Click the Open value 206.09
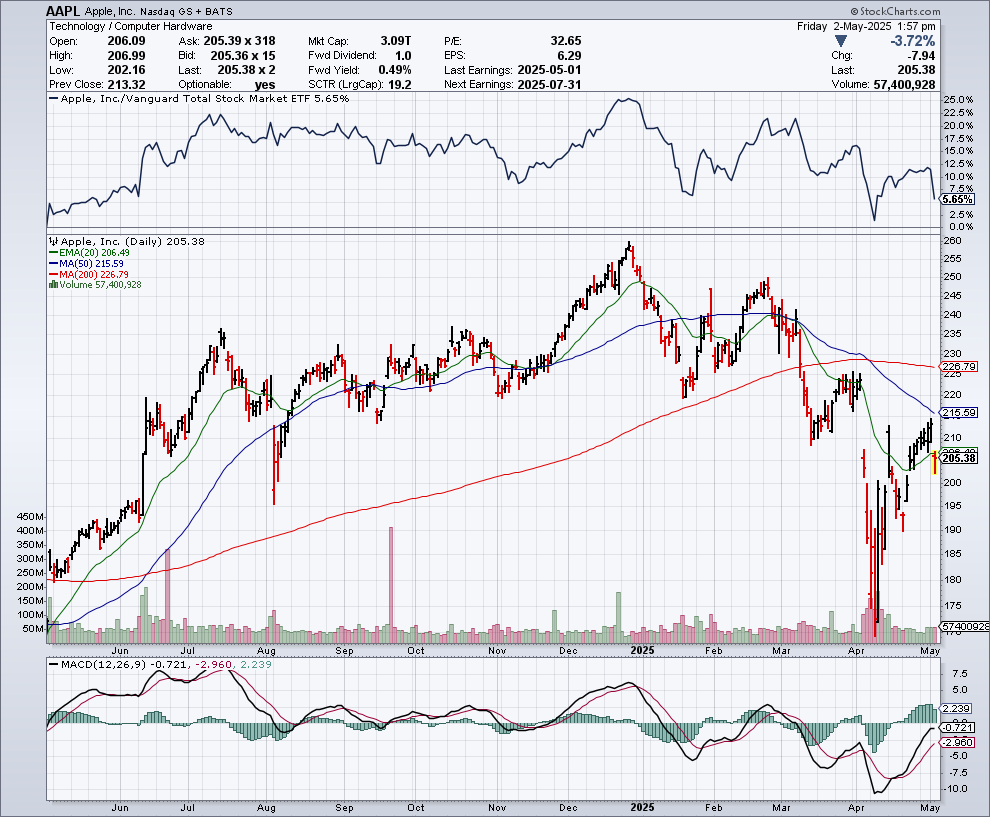990x817 pixels. point(126,41)
